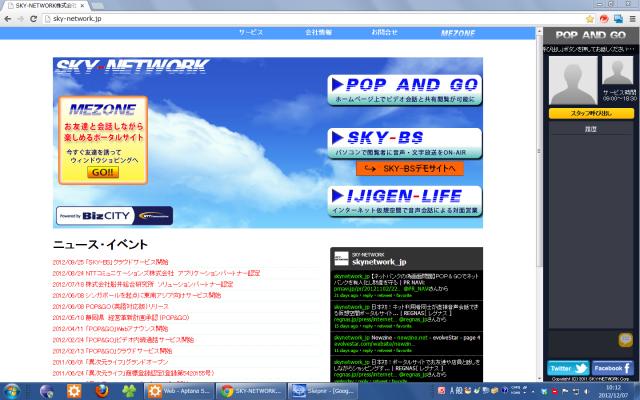
Task: Click the yellow スタッフ呼び出し button
Action: 591,113
